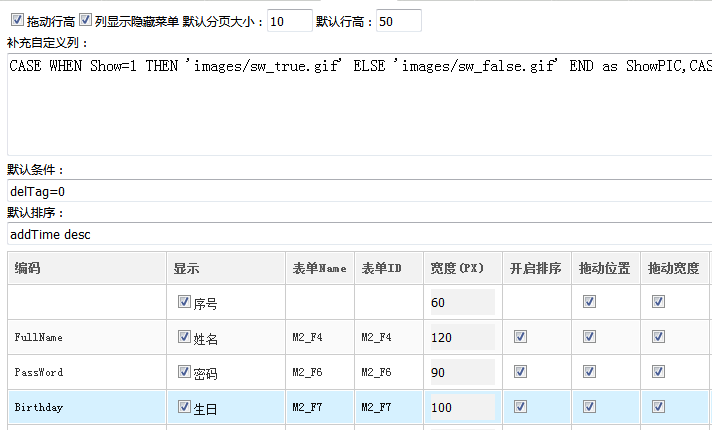Click the width field for Birthday row
The height and width of the screenshot is (430, 712).
pos(462,407)
